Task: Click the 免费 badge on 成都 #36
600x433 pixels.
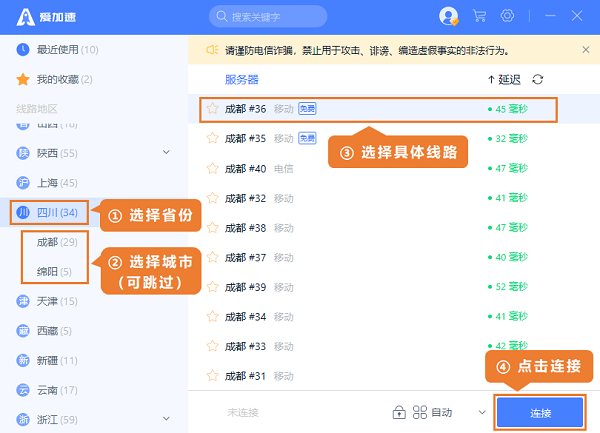Action: pos(307,109)
